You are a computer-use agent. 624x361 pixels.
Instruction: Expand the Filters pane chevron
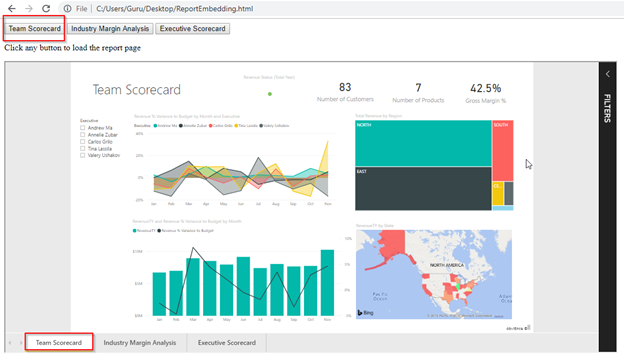[x=608, y=74]
